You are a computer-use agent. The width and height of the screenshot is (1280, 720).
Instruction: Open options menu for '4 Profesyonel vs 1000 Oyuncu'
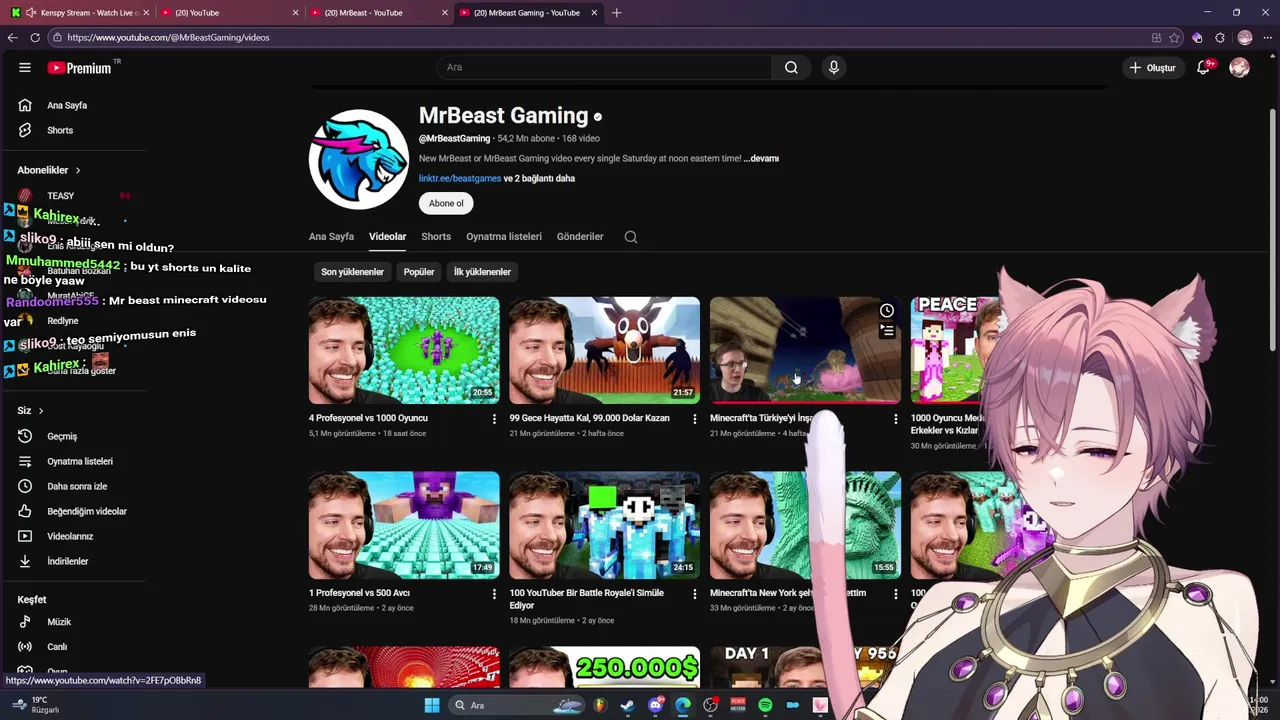[x=494, y=419]
